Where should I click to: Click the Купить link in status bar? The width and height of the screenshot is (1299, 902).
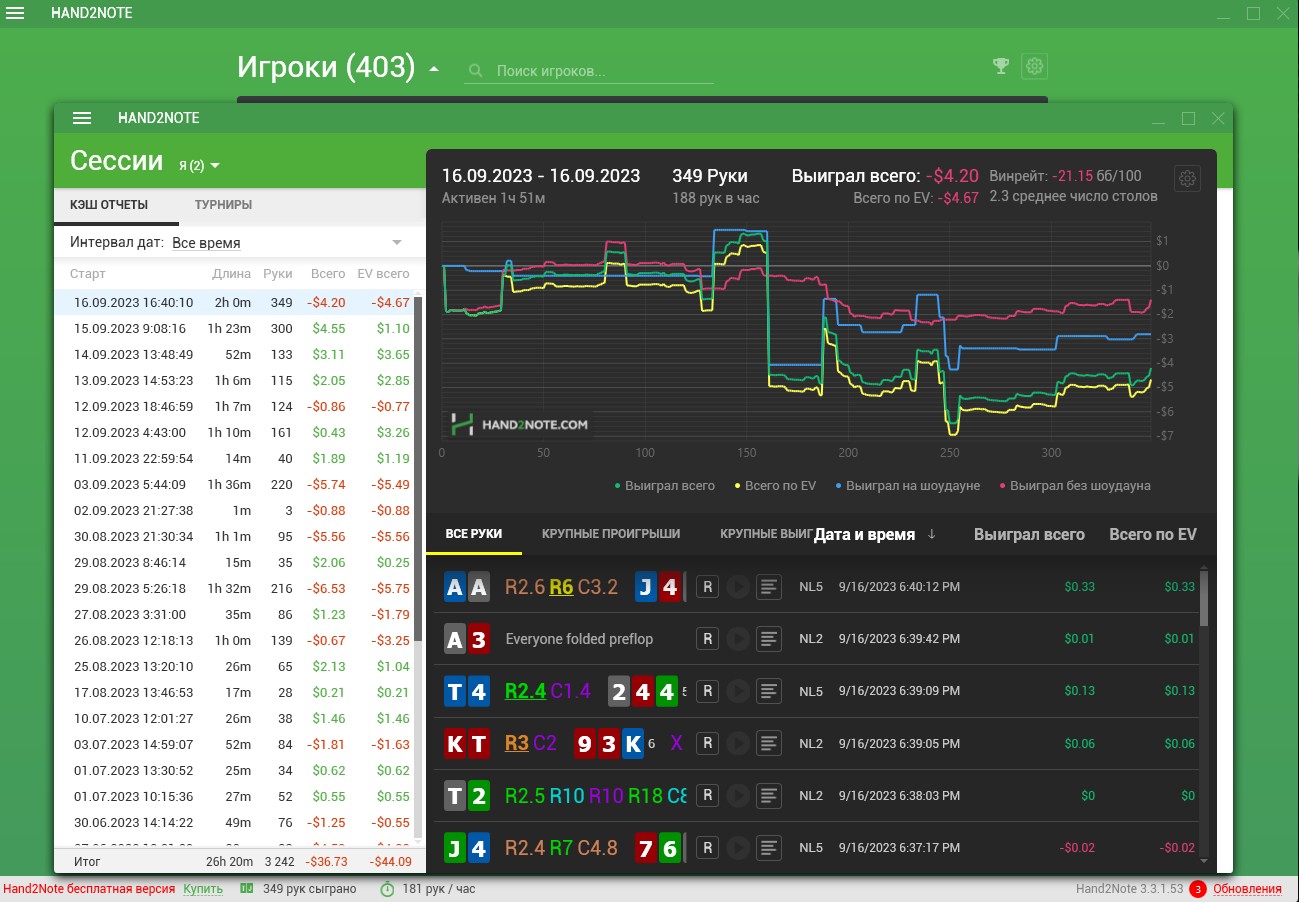click(x=203, y=889)
